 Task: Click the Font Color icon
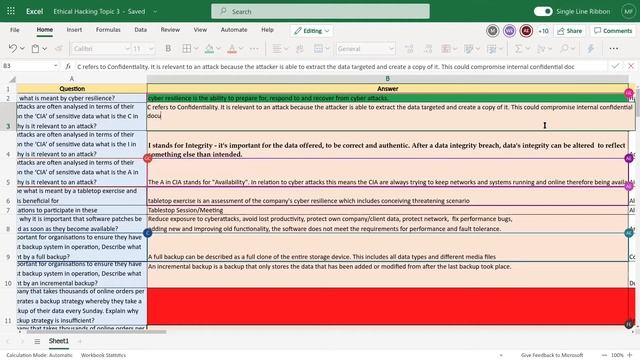[x=232, y=49]
